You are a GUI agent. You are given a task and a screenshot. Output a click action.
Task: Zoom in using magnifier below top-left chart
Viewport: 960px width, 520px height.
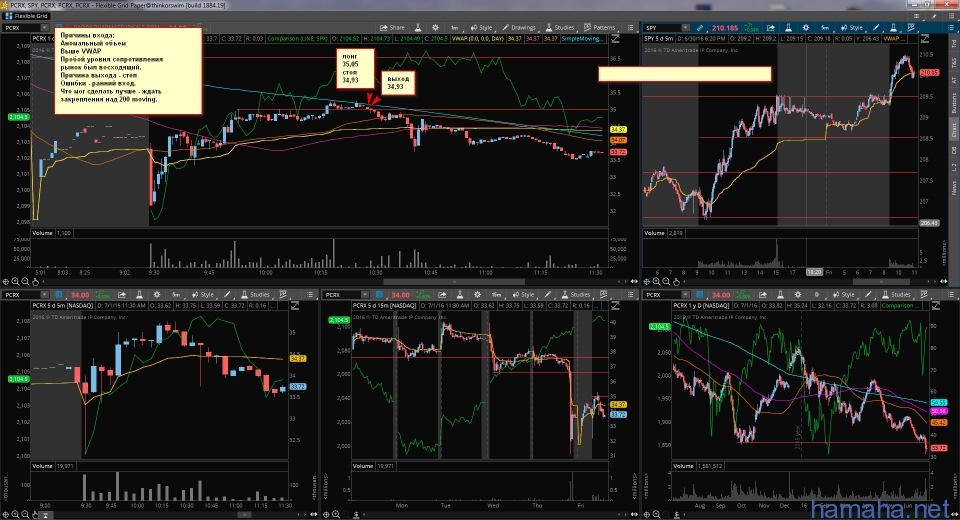point(15,282)
